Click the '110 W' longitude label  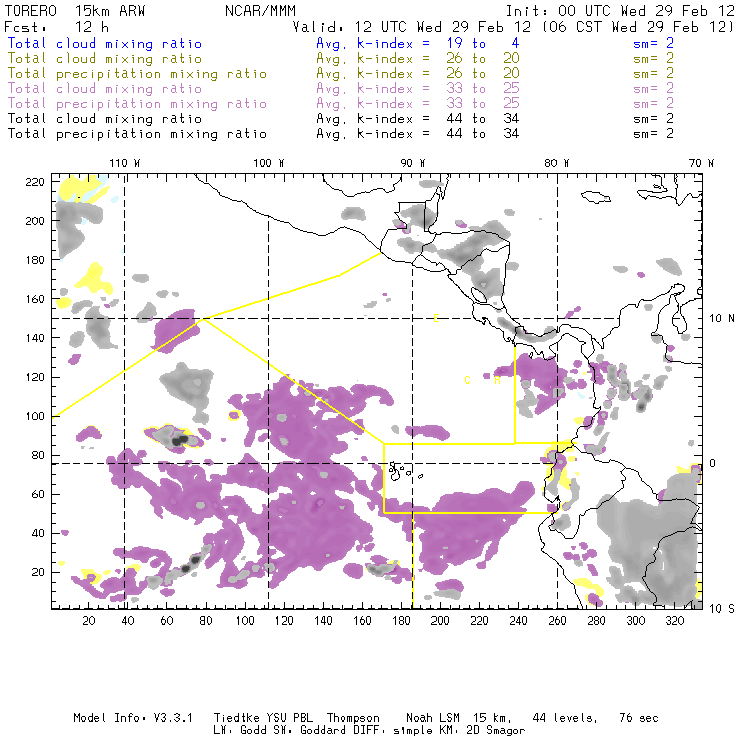(x=125, y=163)
